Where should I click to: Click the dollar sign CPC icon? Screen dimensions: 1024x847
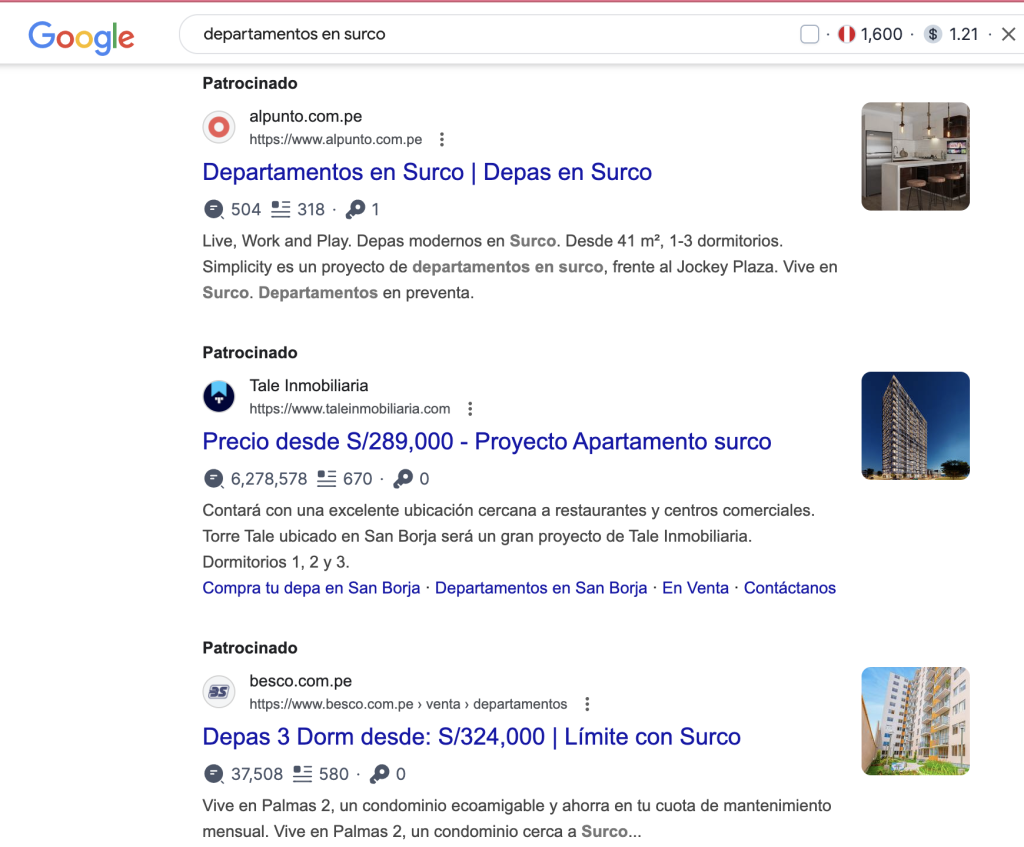[933, 34]
